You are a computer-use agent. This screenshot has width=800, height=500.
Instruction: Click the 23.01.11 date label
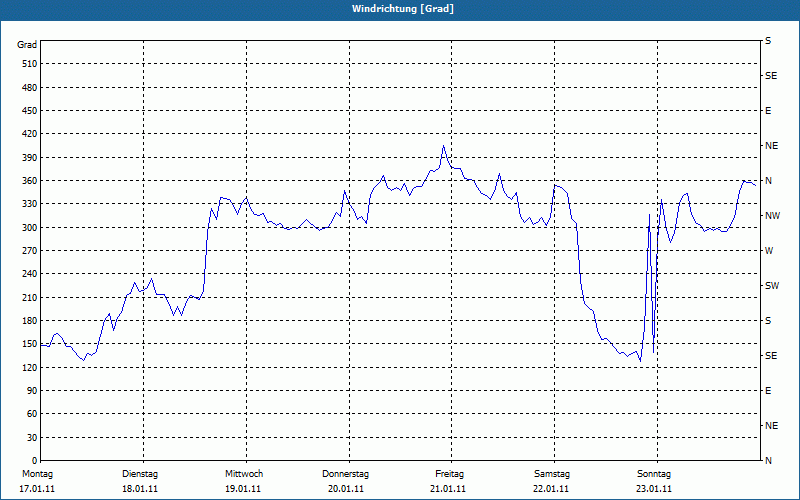tap(654, 489)
